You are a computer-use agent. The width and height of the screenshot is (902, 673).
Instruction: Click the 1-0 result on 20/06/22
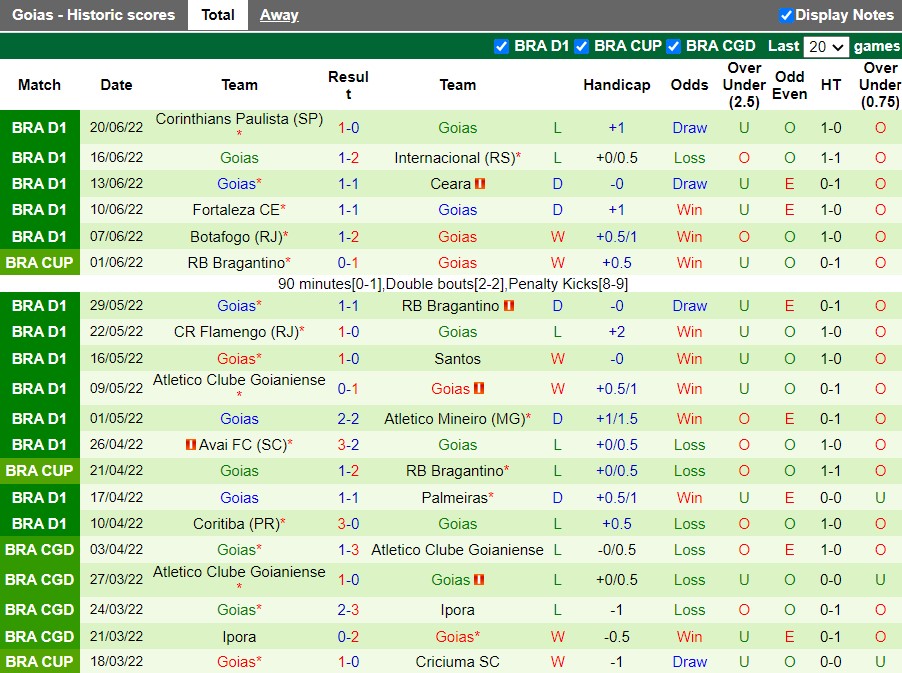[x=349, y=128]
